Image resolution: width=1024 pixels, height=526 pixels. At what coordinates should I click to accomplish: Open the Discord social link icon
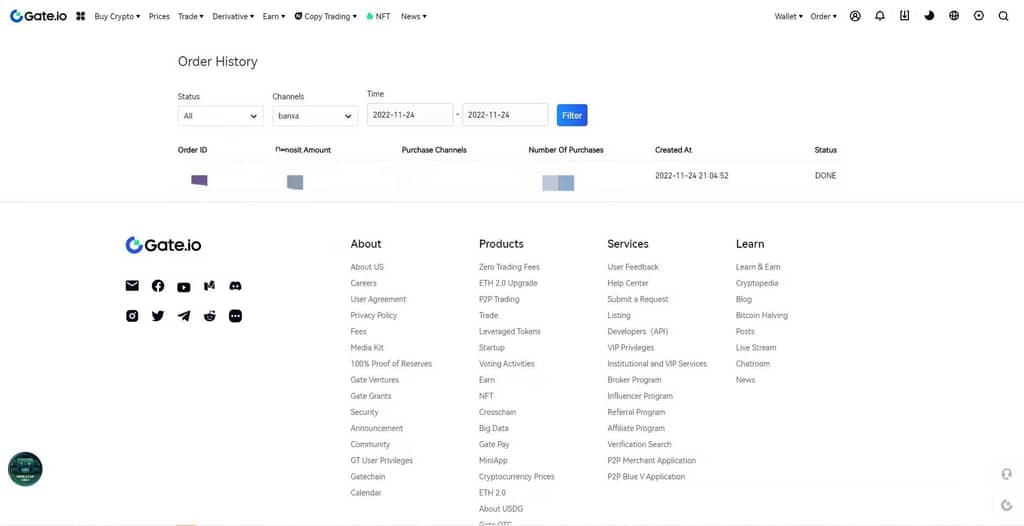click(x=235, y=286)
